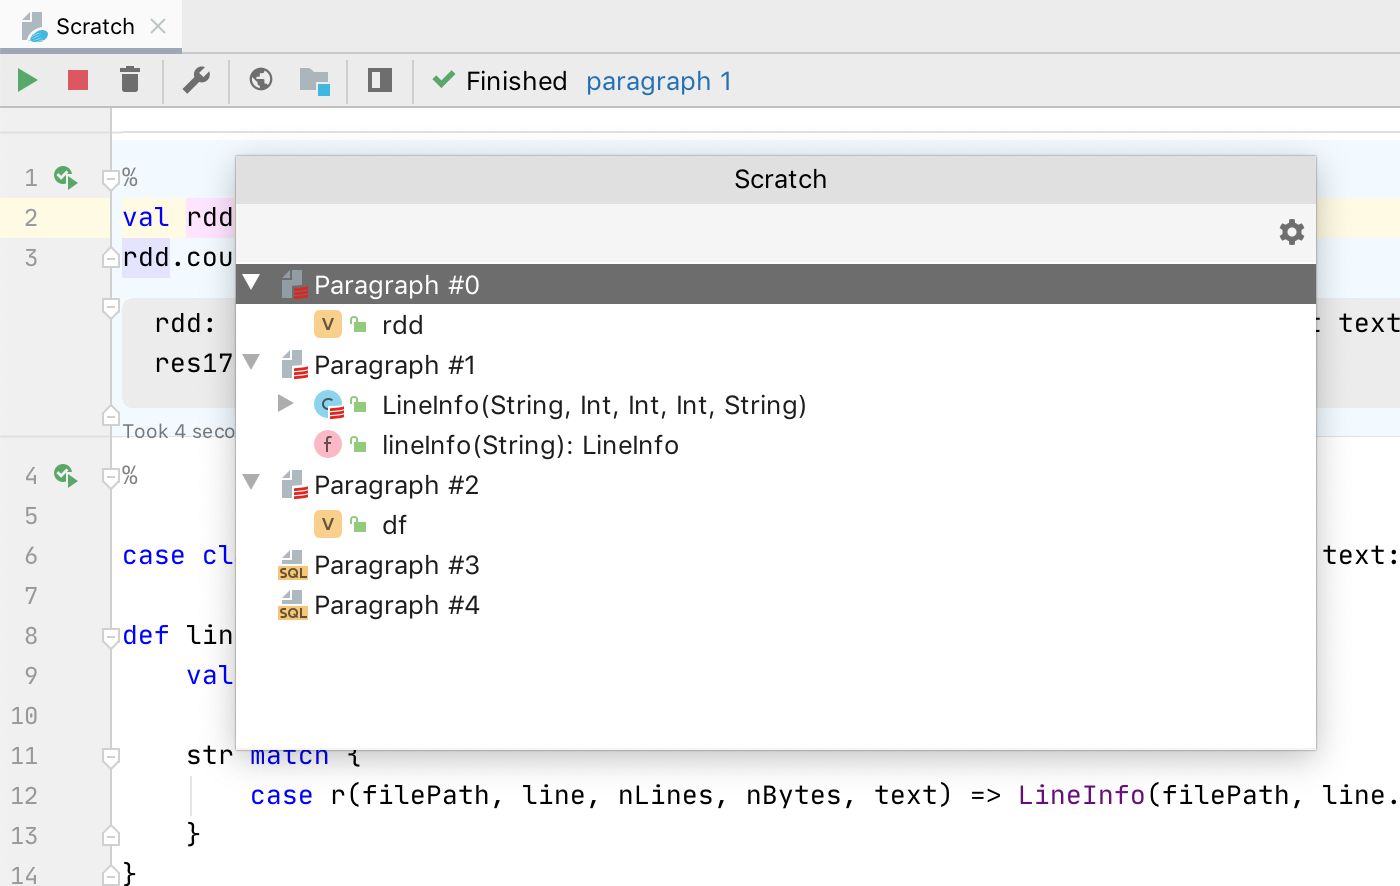Open the paragraph 1 link

[x=659, y=81]
